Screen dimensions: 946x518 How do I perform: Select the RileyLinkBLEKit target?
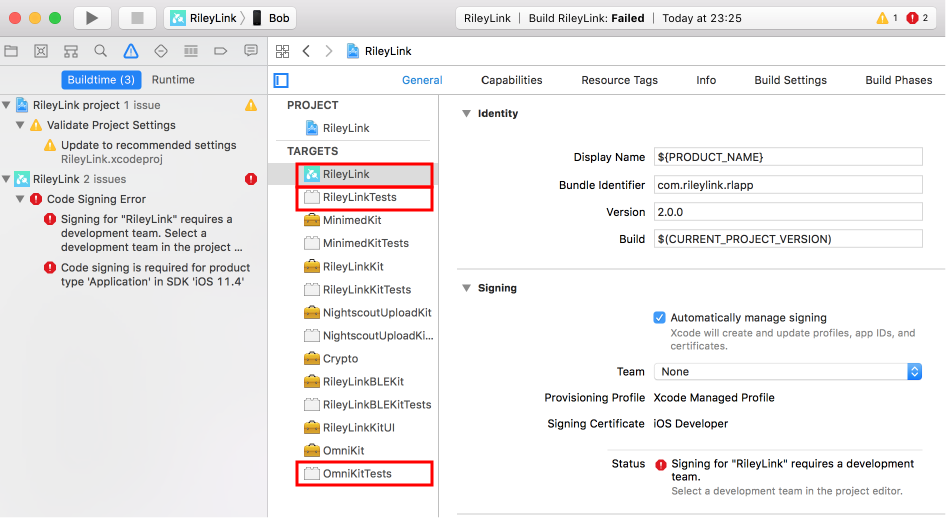(x=353, y=381)
